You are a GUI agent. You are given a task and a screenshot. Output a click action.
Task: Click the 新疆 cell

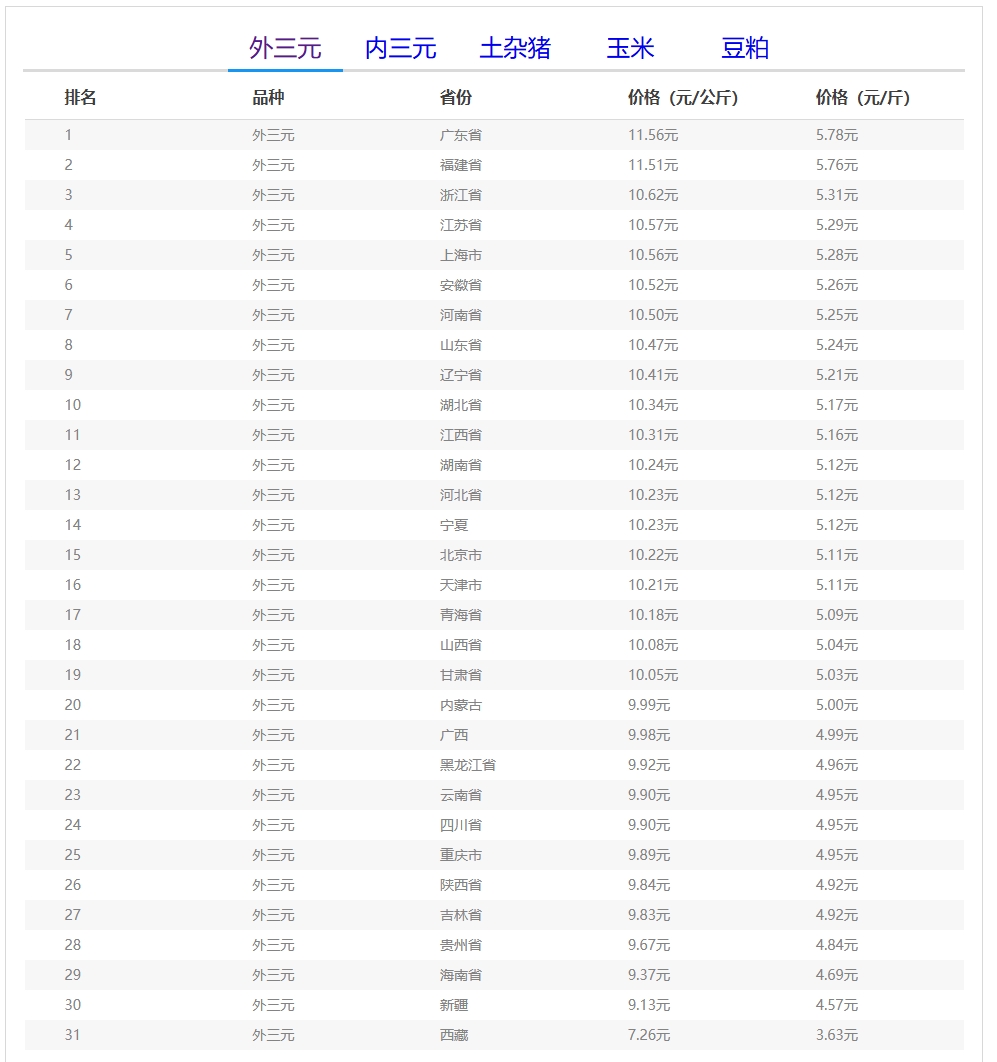click(x=454, y=1005)
